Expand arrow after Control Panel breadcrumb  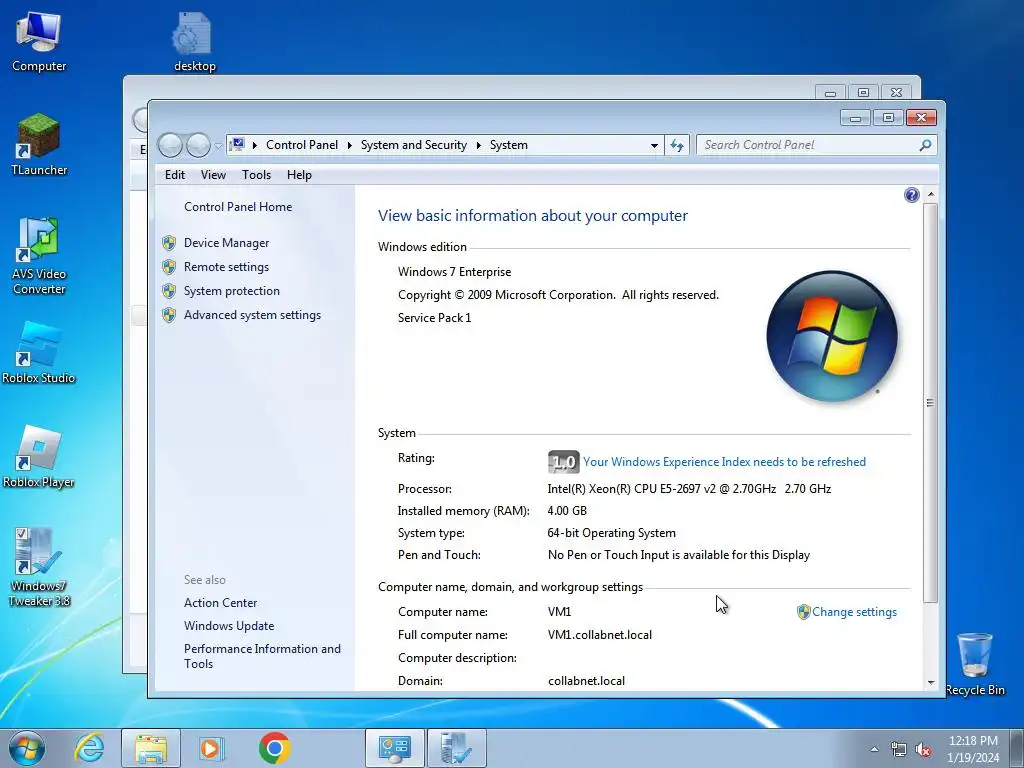pos(349,145)
